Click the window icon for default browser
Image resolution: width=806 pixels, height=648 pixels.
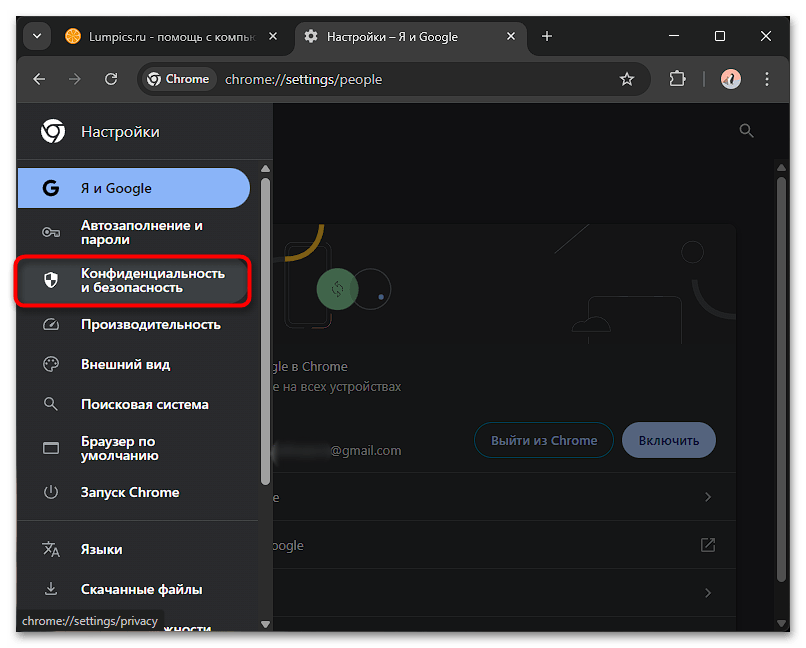tap(50, 448)
